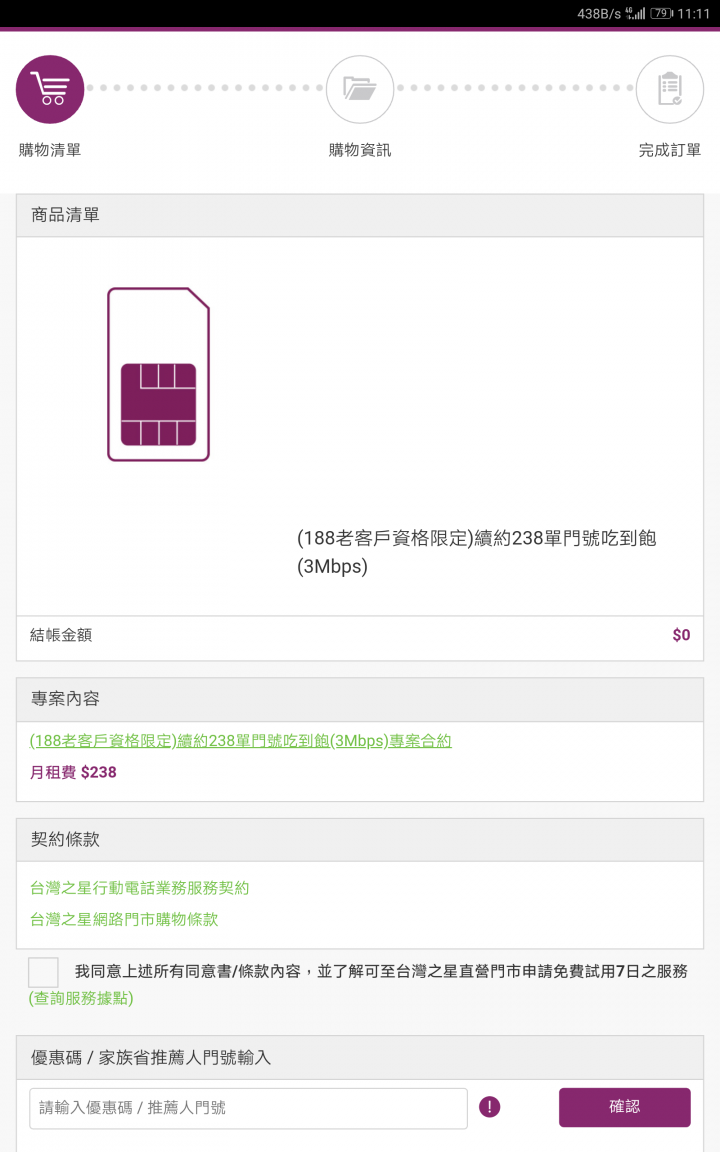The image size is (720, 1152).
Task: Click the folder shopping info step icon
Action: coord(360,90)
